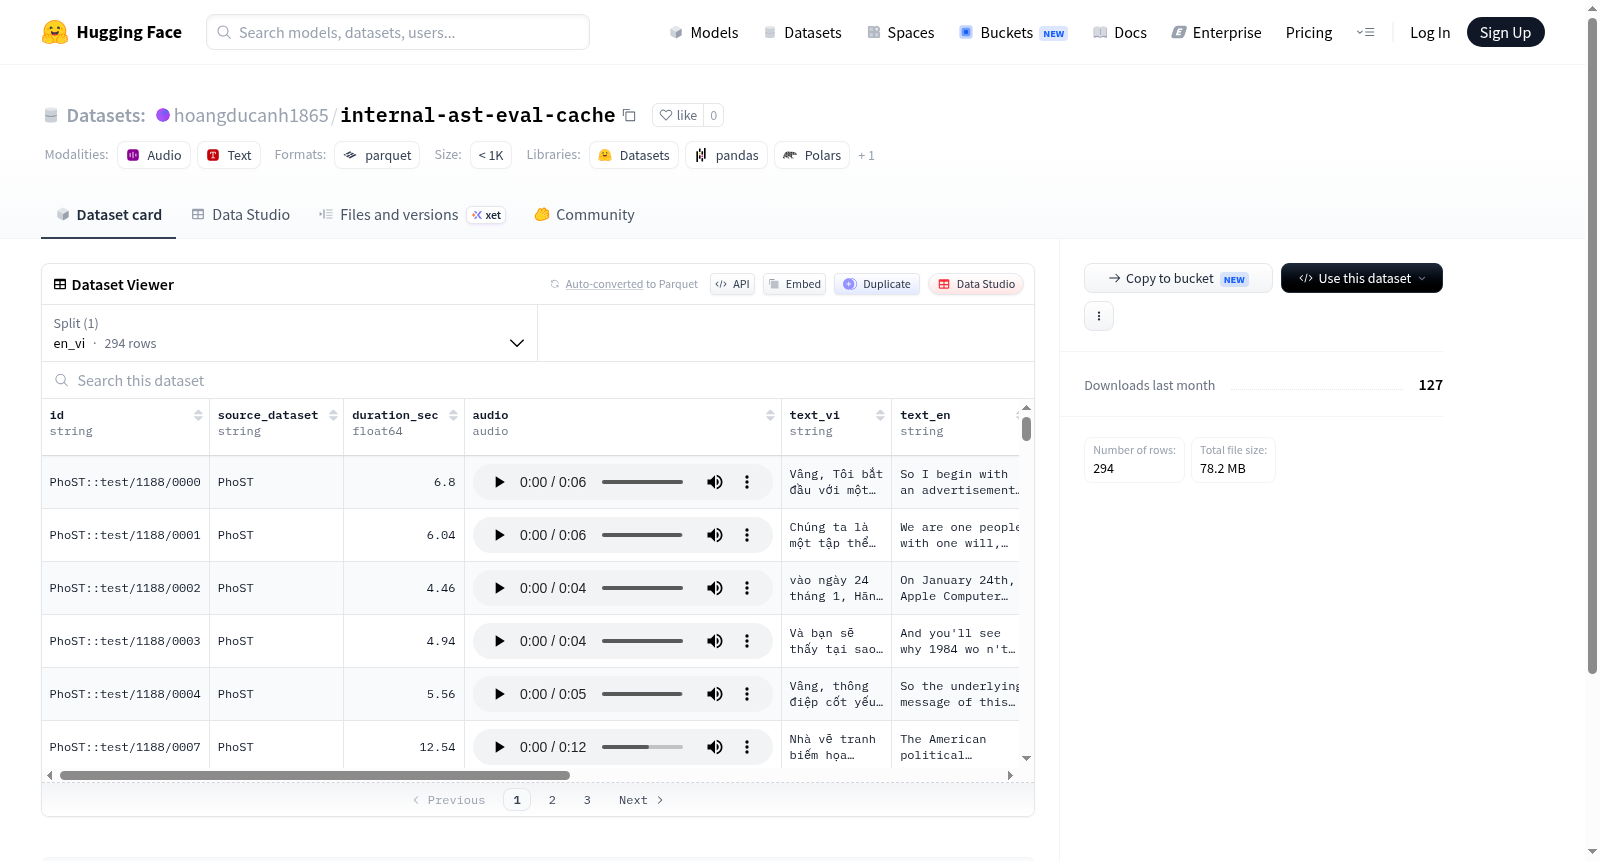Play audio for PhoST::test/1188/0002 row

pos(499,588)
